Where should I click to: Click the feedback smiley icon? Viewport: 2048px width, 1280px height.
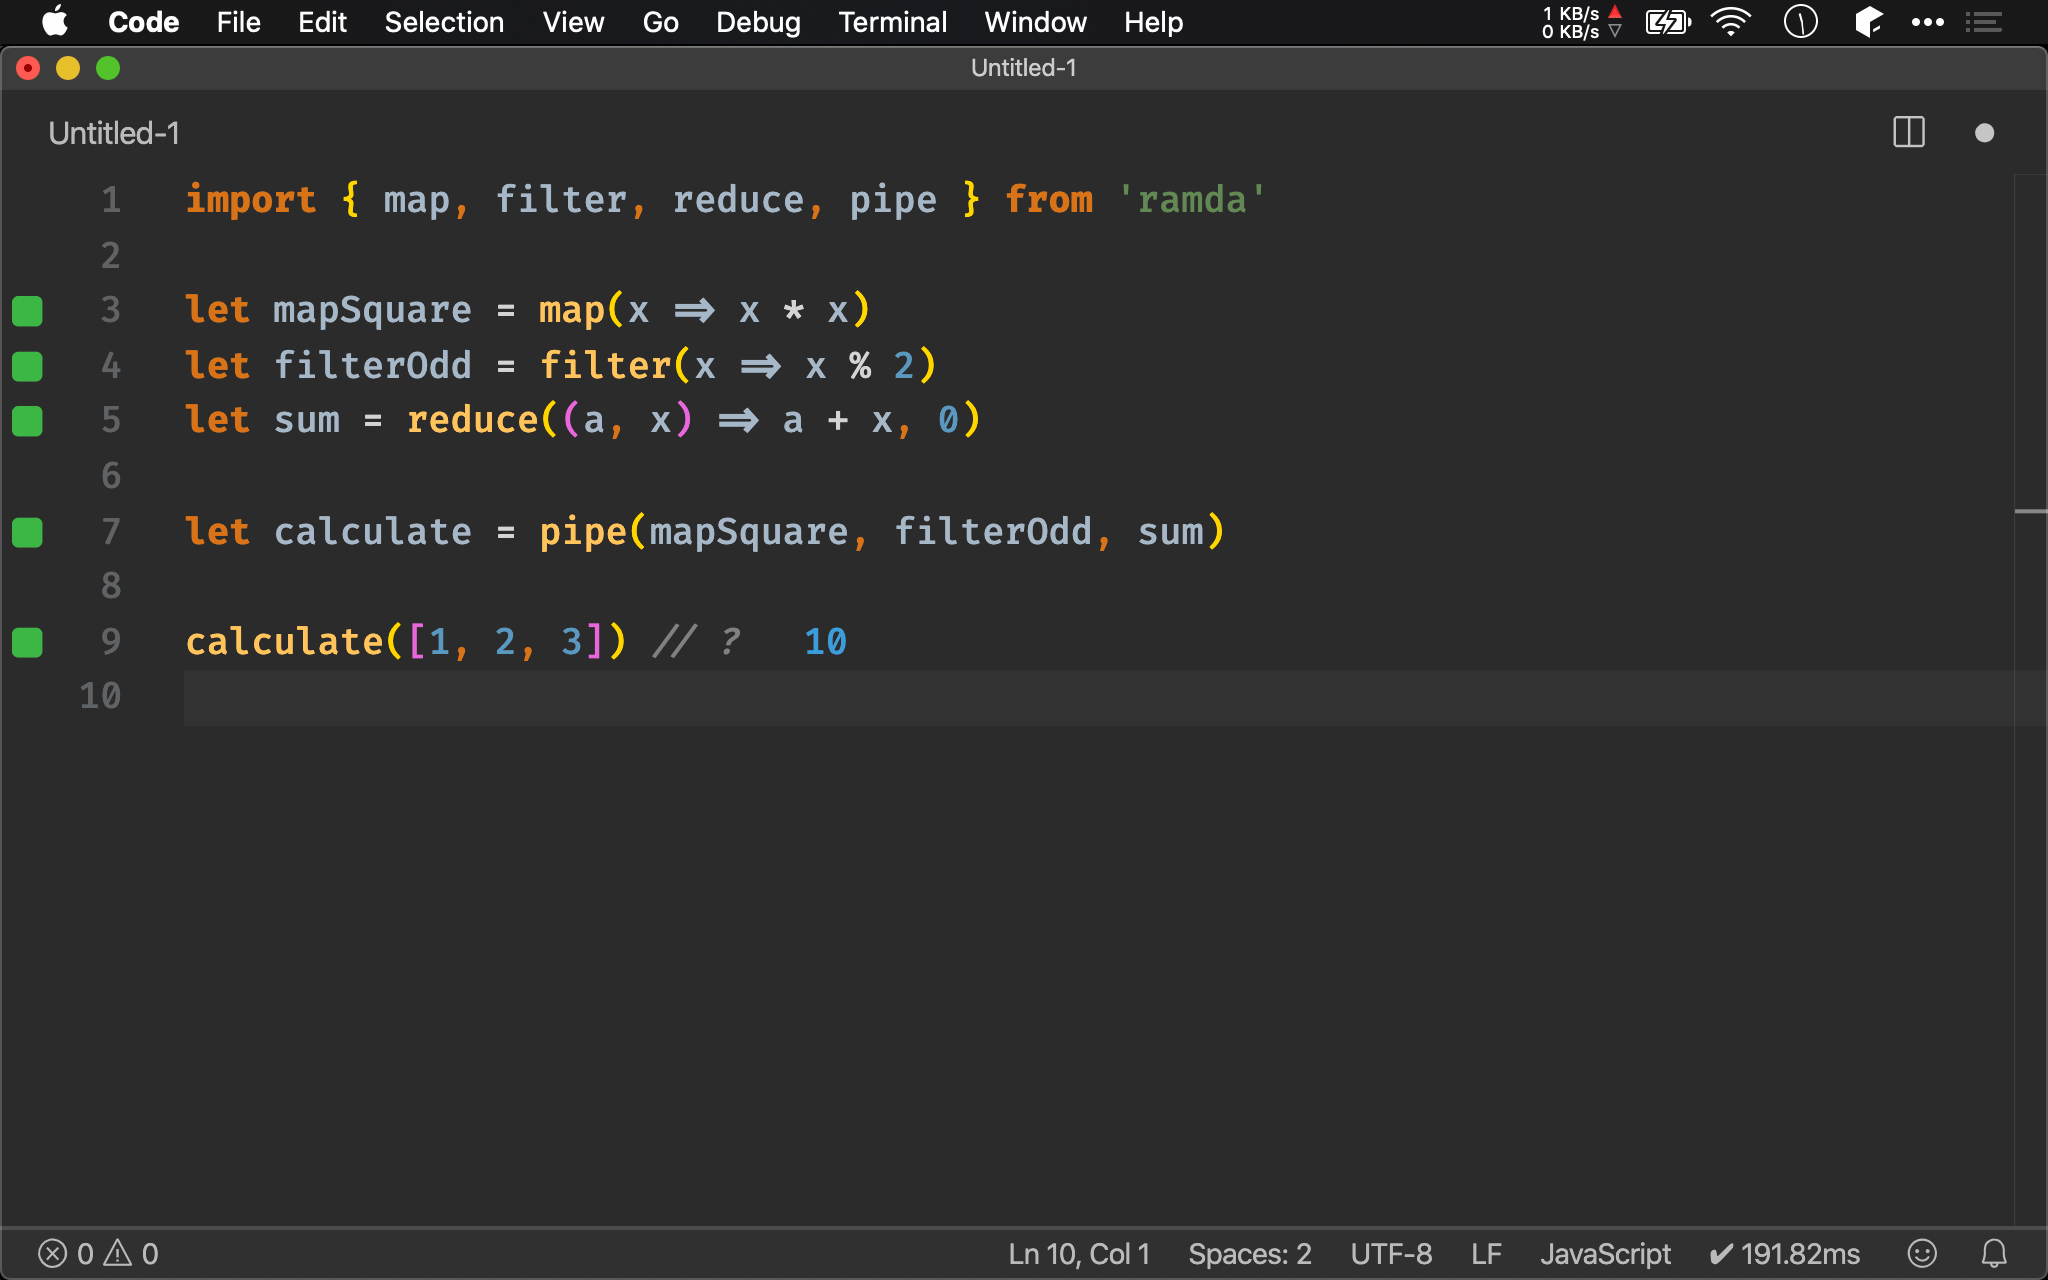1922,1253
